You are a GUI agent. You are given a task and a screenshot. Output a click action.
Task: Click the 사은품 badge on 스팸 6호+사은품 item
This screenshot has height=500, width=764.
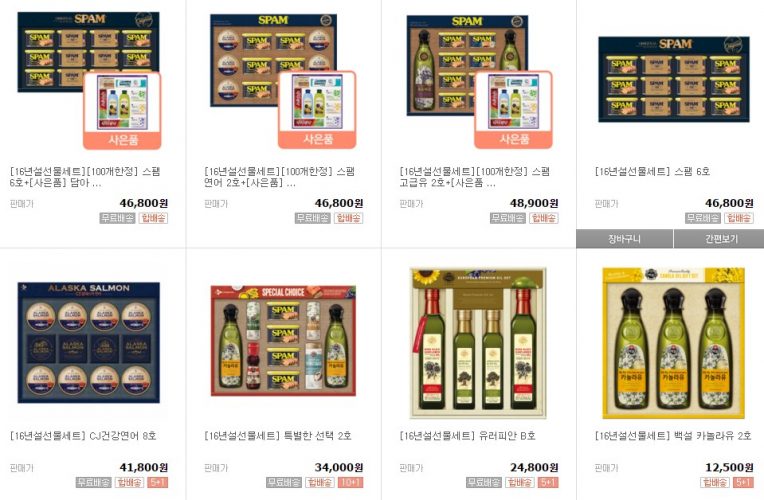[x=123, y=140]
